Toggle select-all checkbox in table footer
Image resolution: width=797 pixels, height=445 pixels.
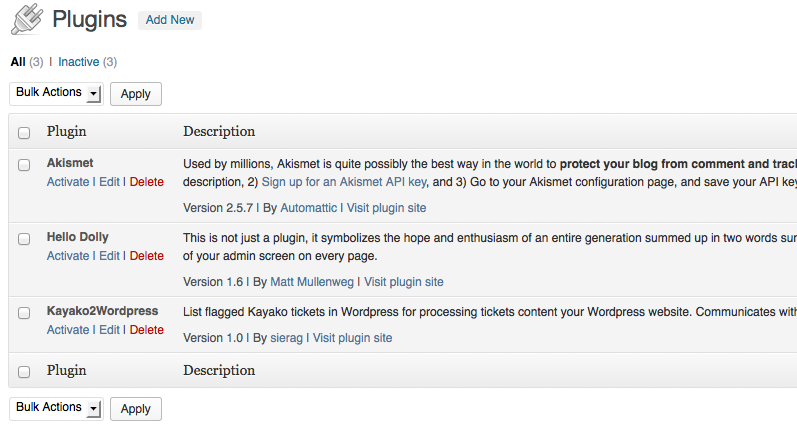click(24, 372)
